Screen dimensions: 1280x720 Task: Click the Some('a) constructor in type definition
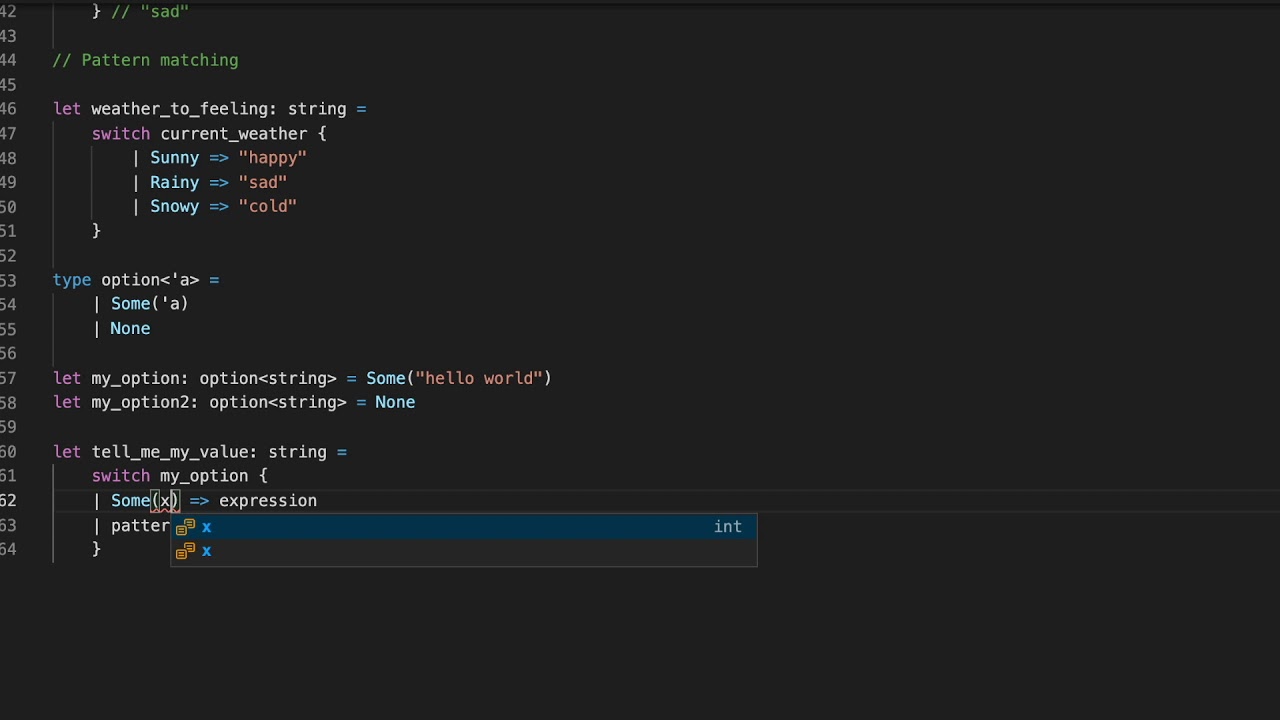coord(149,304)
